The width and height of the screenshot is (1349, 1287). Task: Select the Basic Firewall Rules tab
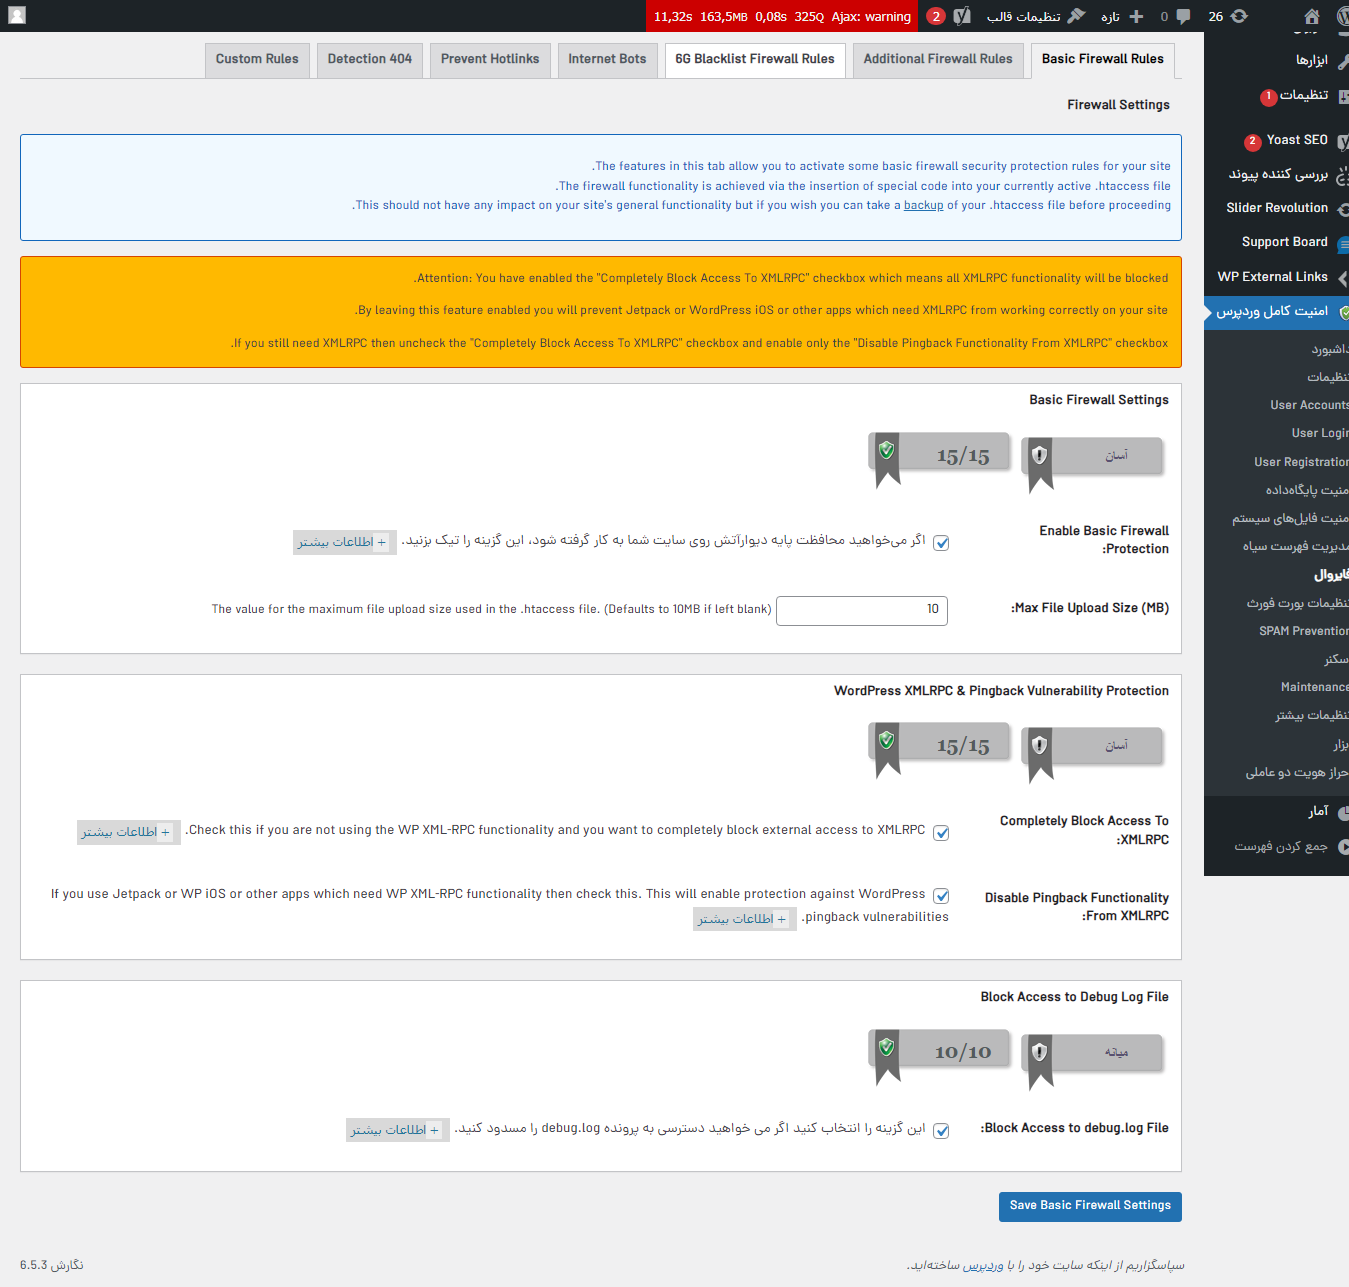pyautogui.click(x=1103, y=60)
